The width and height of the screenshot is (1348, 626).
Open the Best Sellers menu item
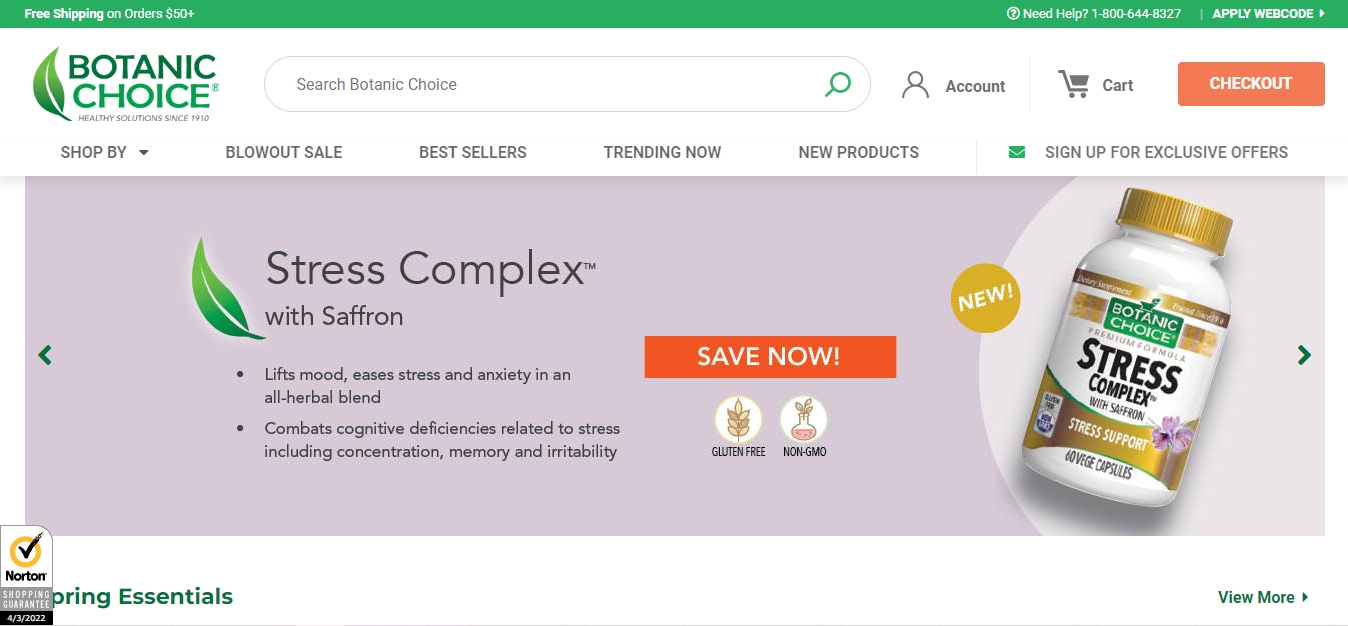[x=473, y=152]
